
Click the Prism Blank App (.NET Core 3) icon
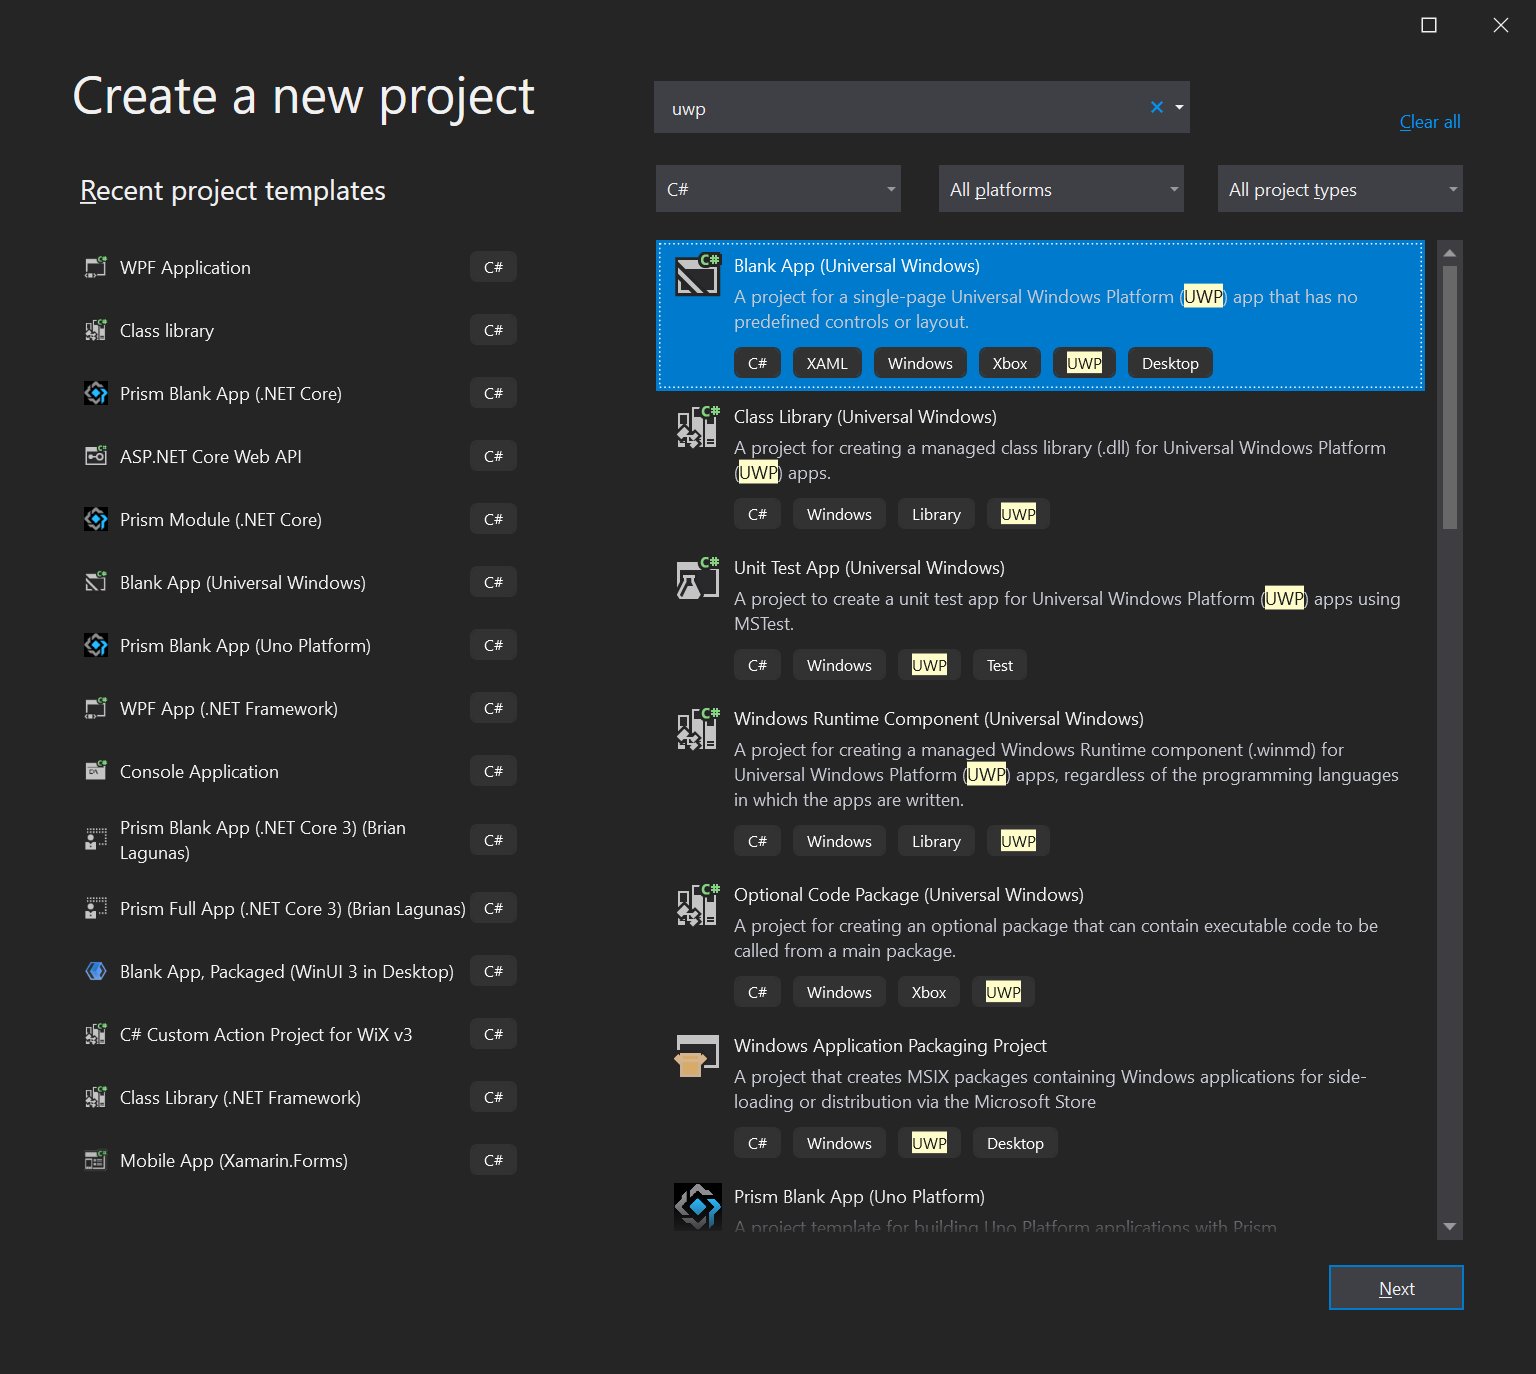96,839
